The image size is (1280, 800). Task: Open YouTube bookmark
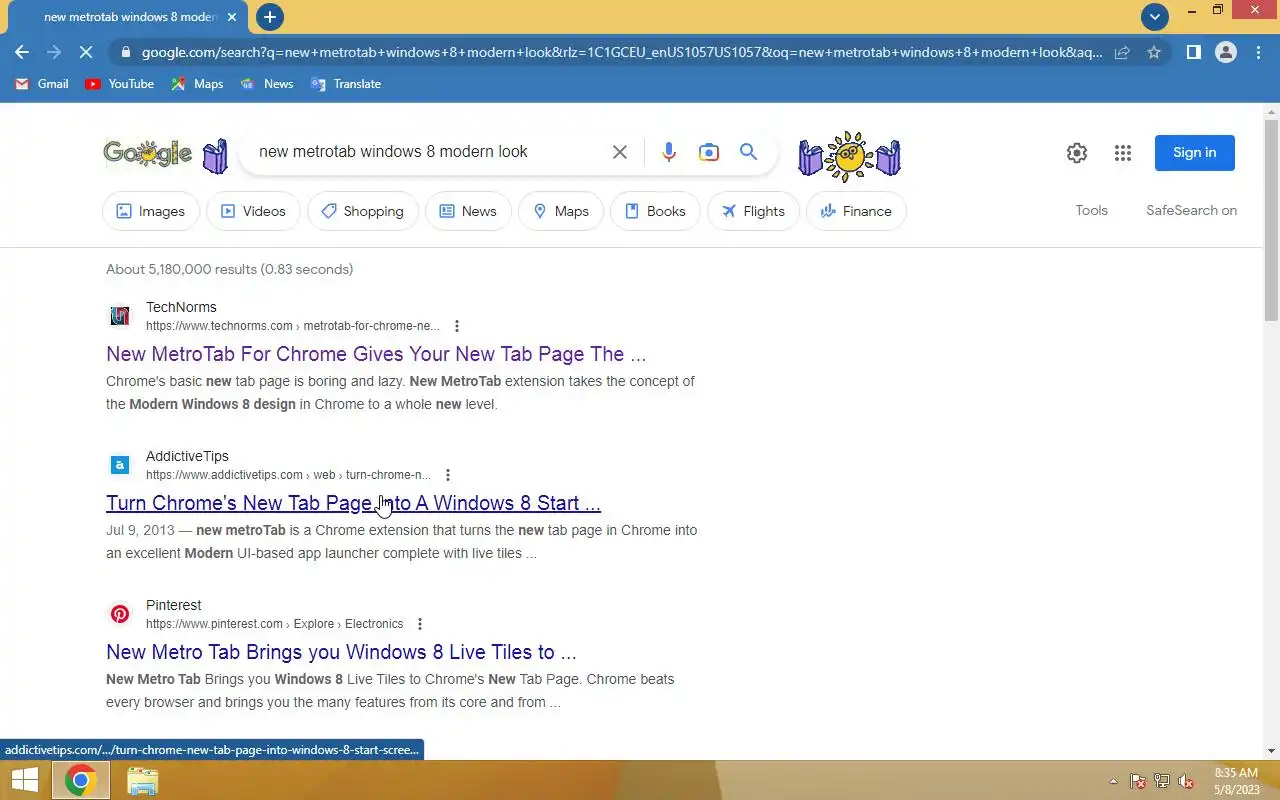(x=120, y=84)
